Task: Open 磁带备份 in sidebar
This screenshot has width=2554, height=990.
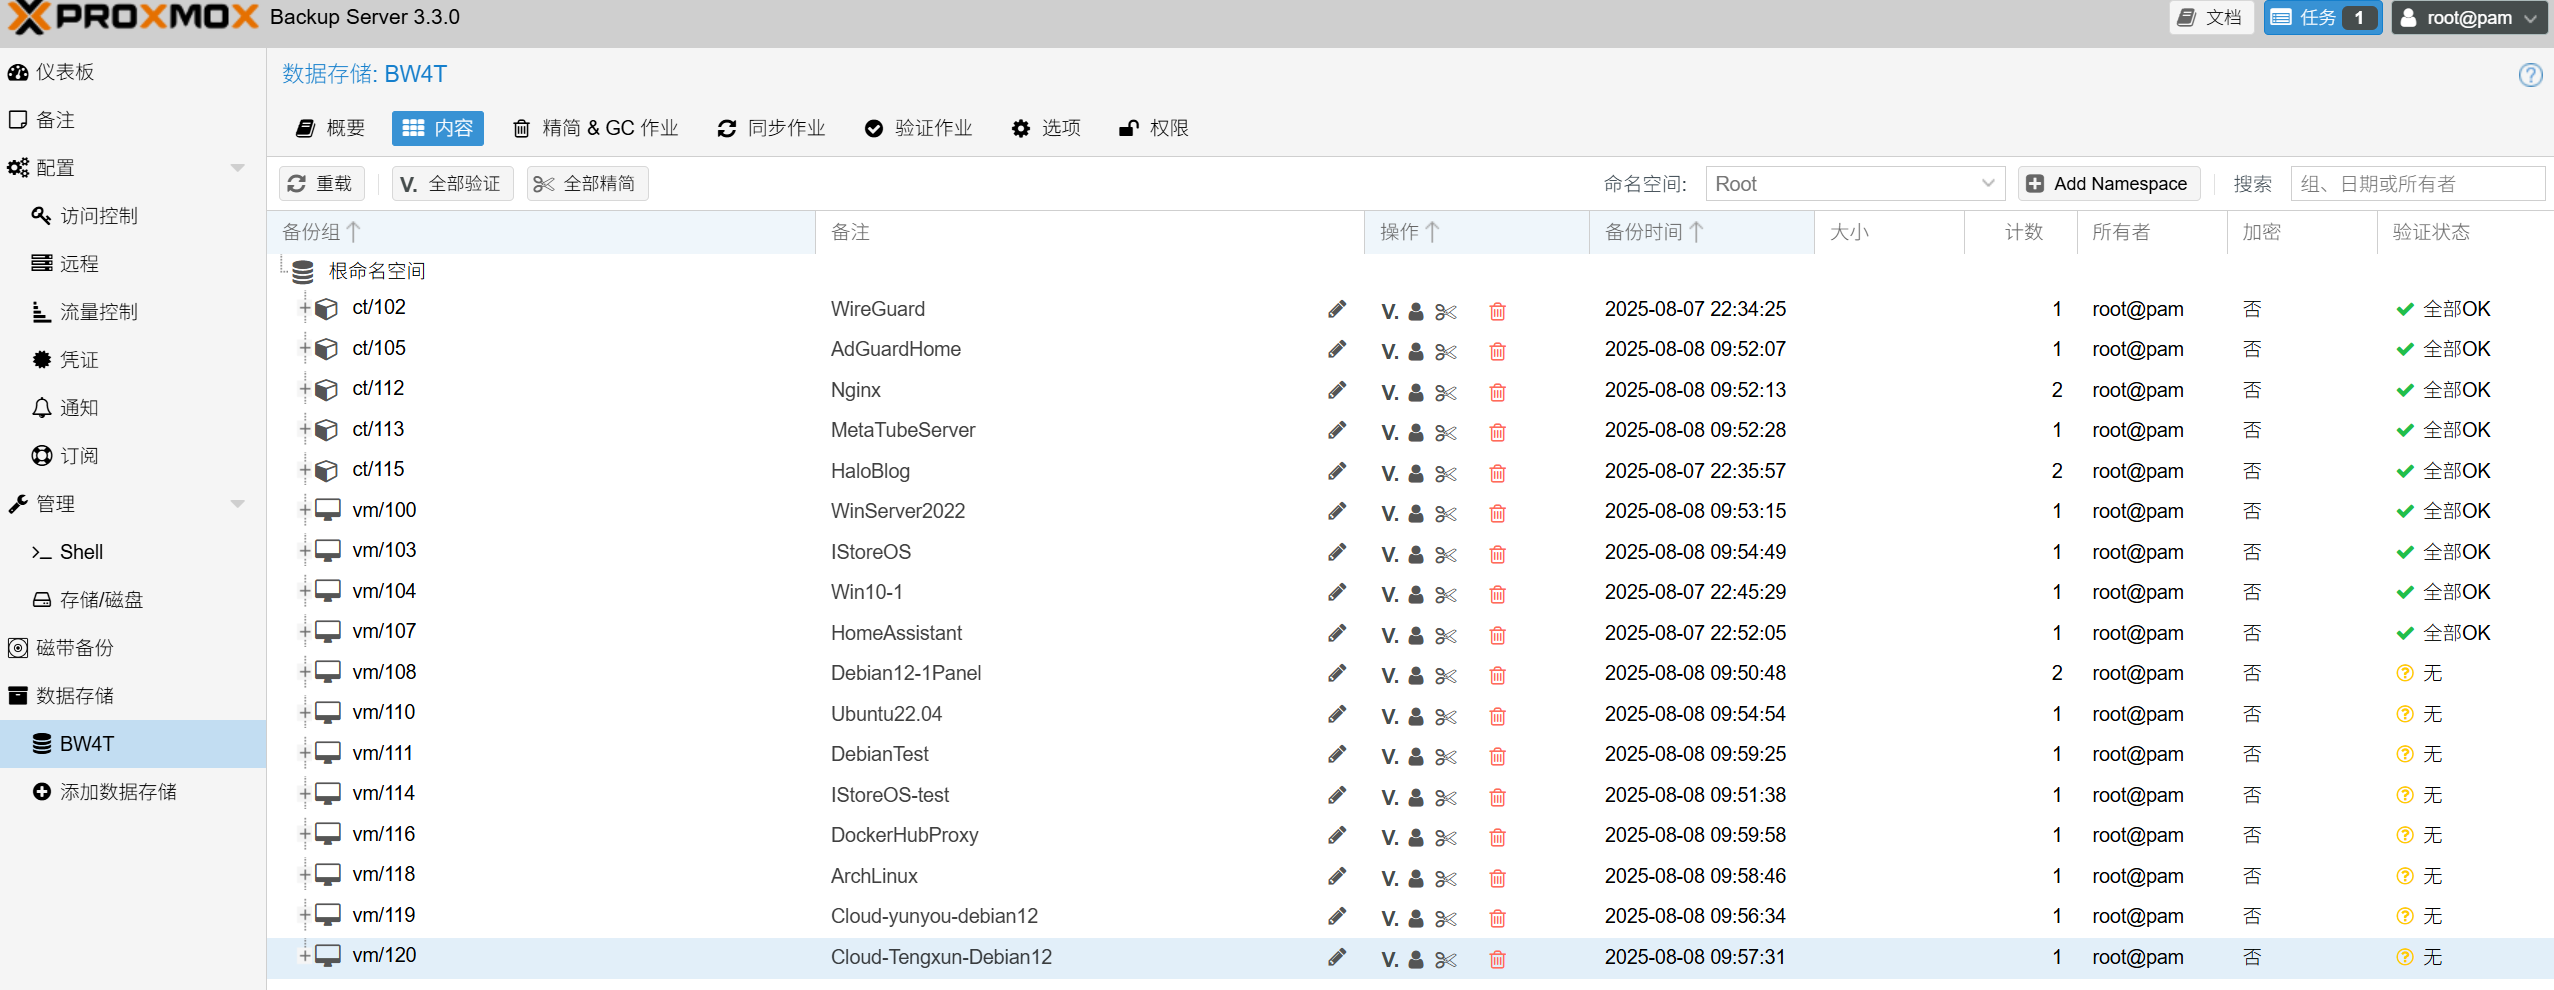Action: [133, 648]
